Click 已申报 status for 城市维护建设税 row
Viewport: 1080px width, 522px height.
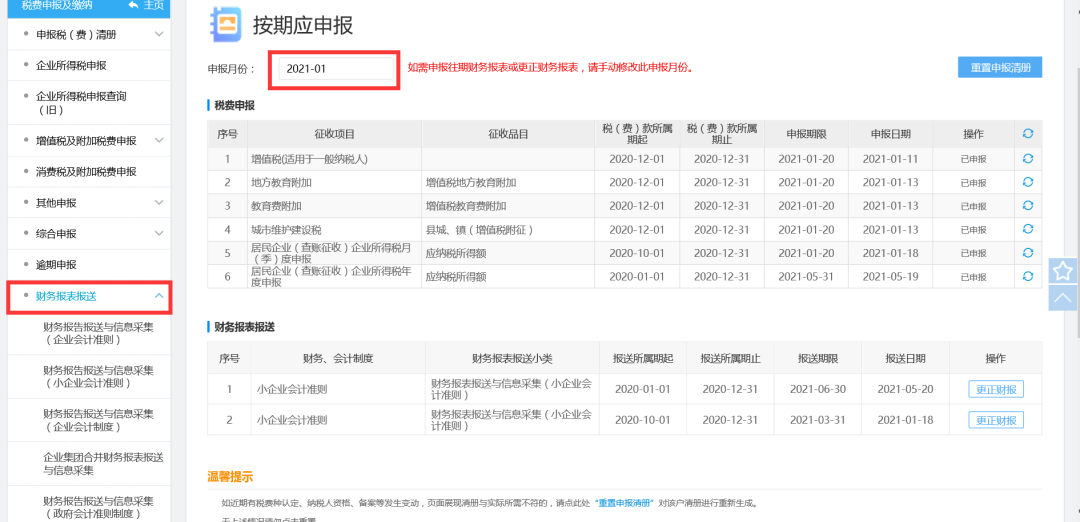click(x=973, y=230)
